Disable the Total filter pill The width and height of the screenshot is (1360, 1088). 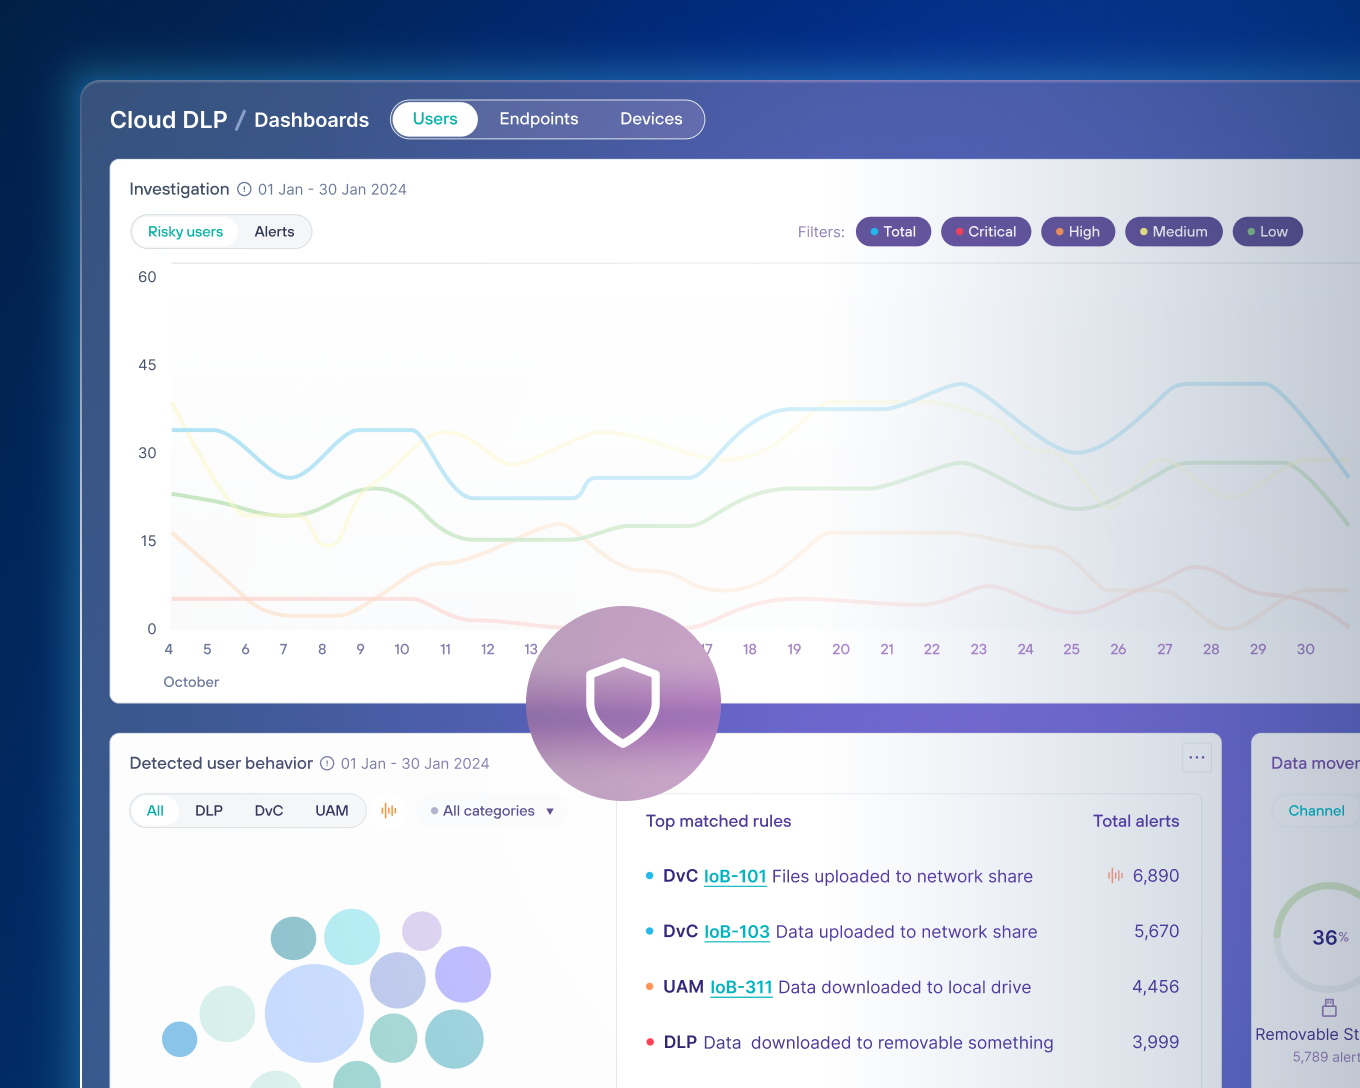893,231
